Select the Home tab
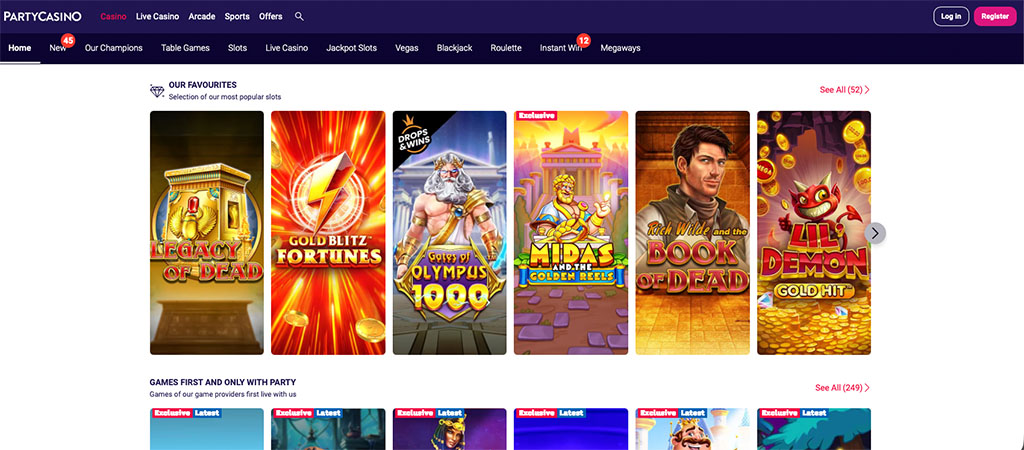The width and height of the screenshot is (1024, 450). click(x=20, y=48)
